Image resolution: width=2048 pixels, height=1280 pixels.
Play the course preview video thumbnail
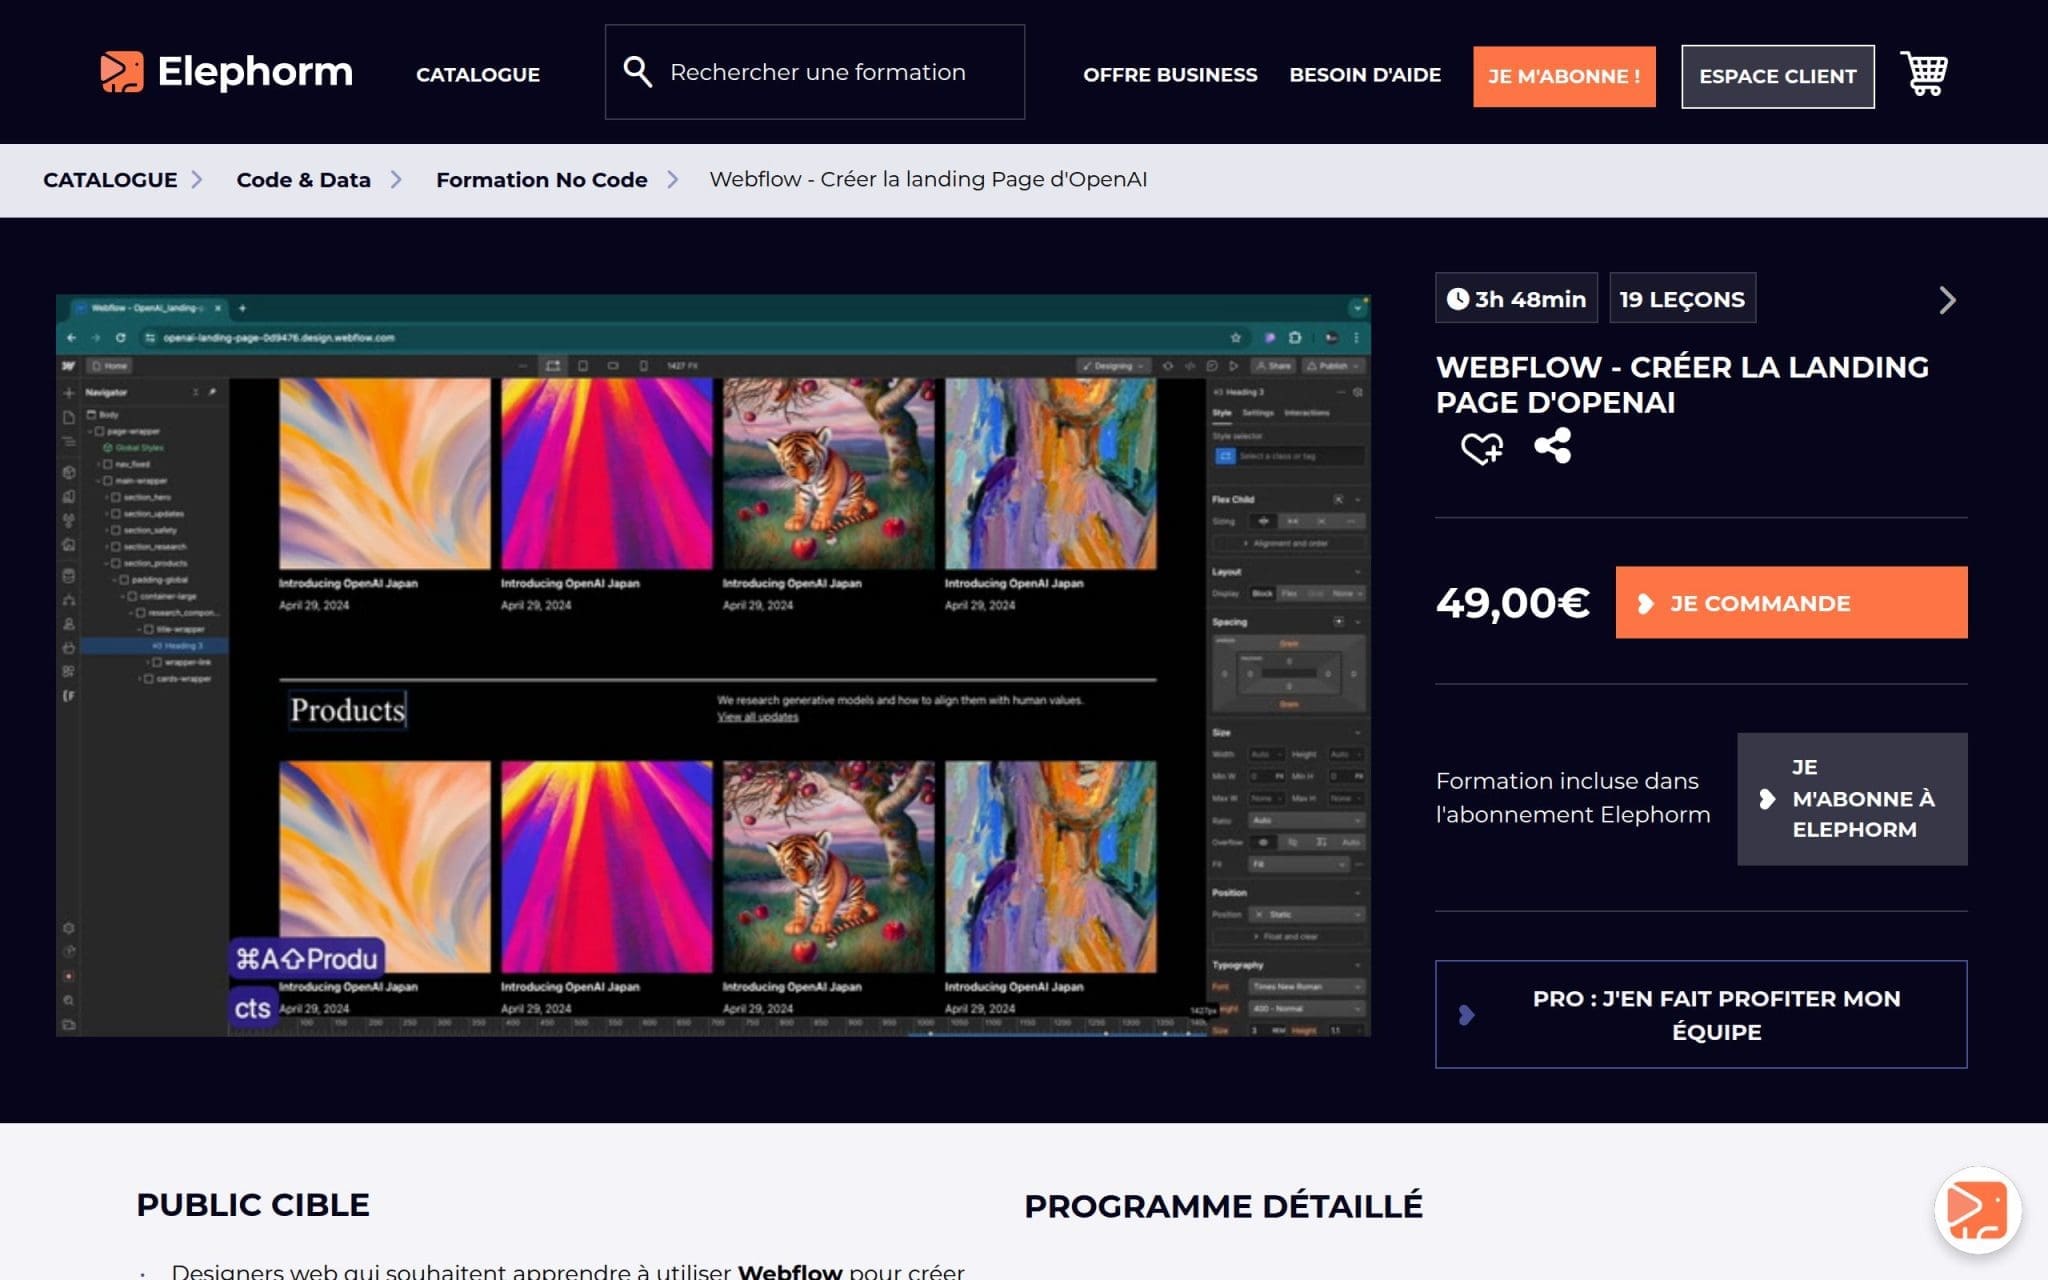(713, 665)
